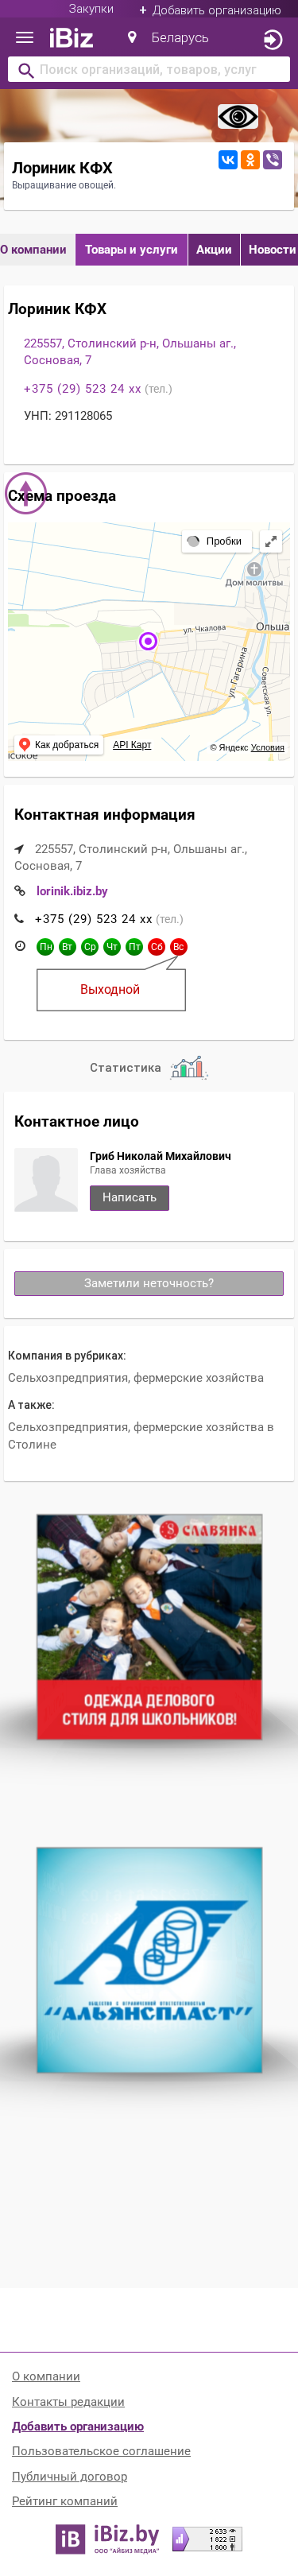Open the Viber contact icon
298x2576 pixels.
tap(272, 159)
